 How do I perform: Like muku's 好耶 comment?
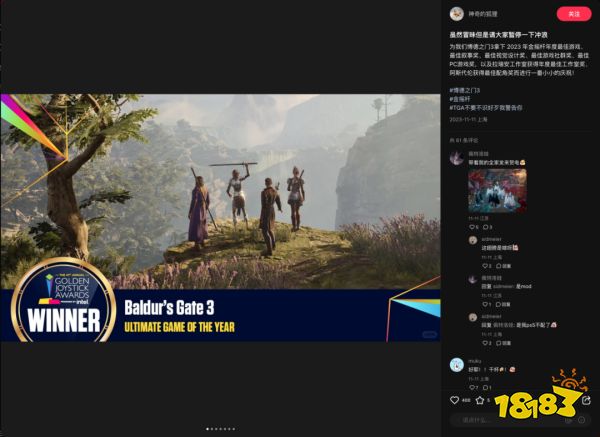pos(473,388)
